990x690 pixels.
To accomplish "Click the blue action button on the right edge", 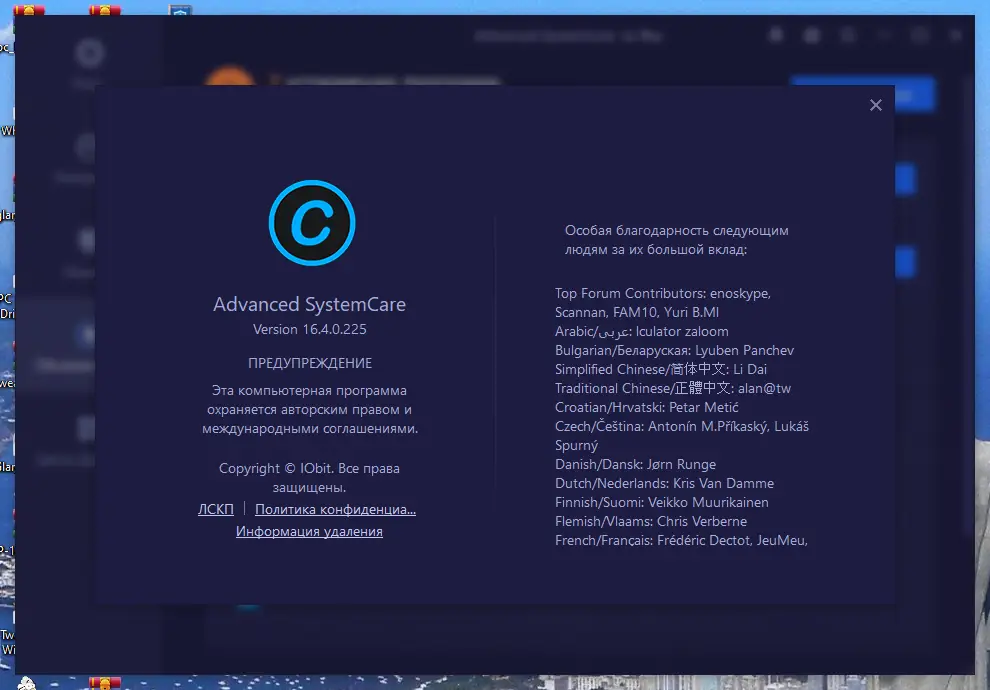I will click(906, 180).
